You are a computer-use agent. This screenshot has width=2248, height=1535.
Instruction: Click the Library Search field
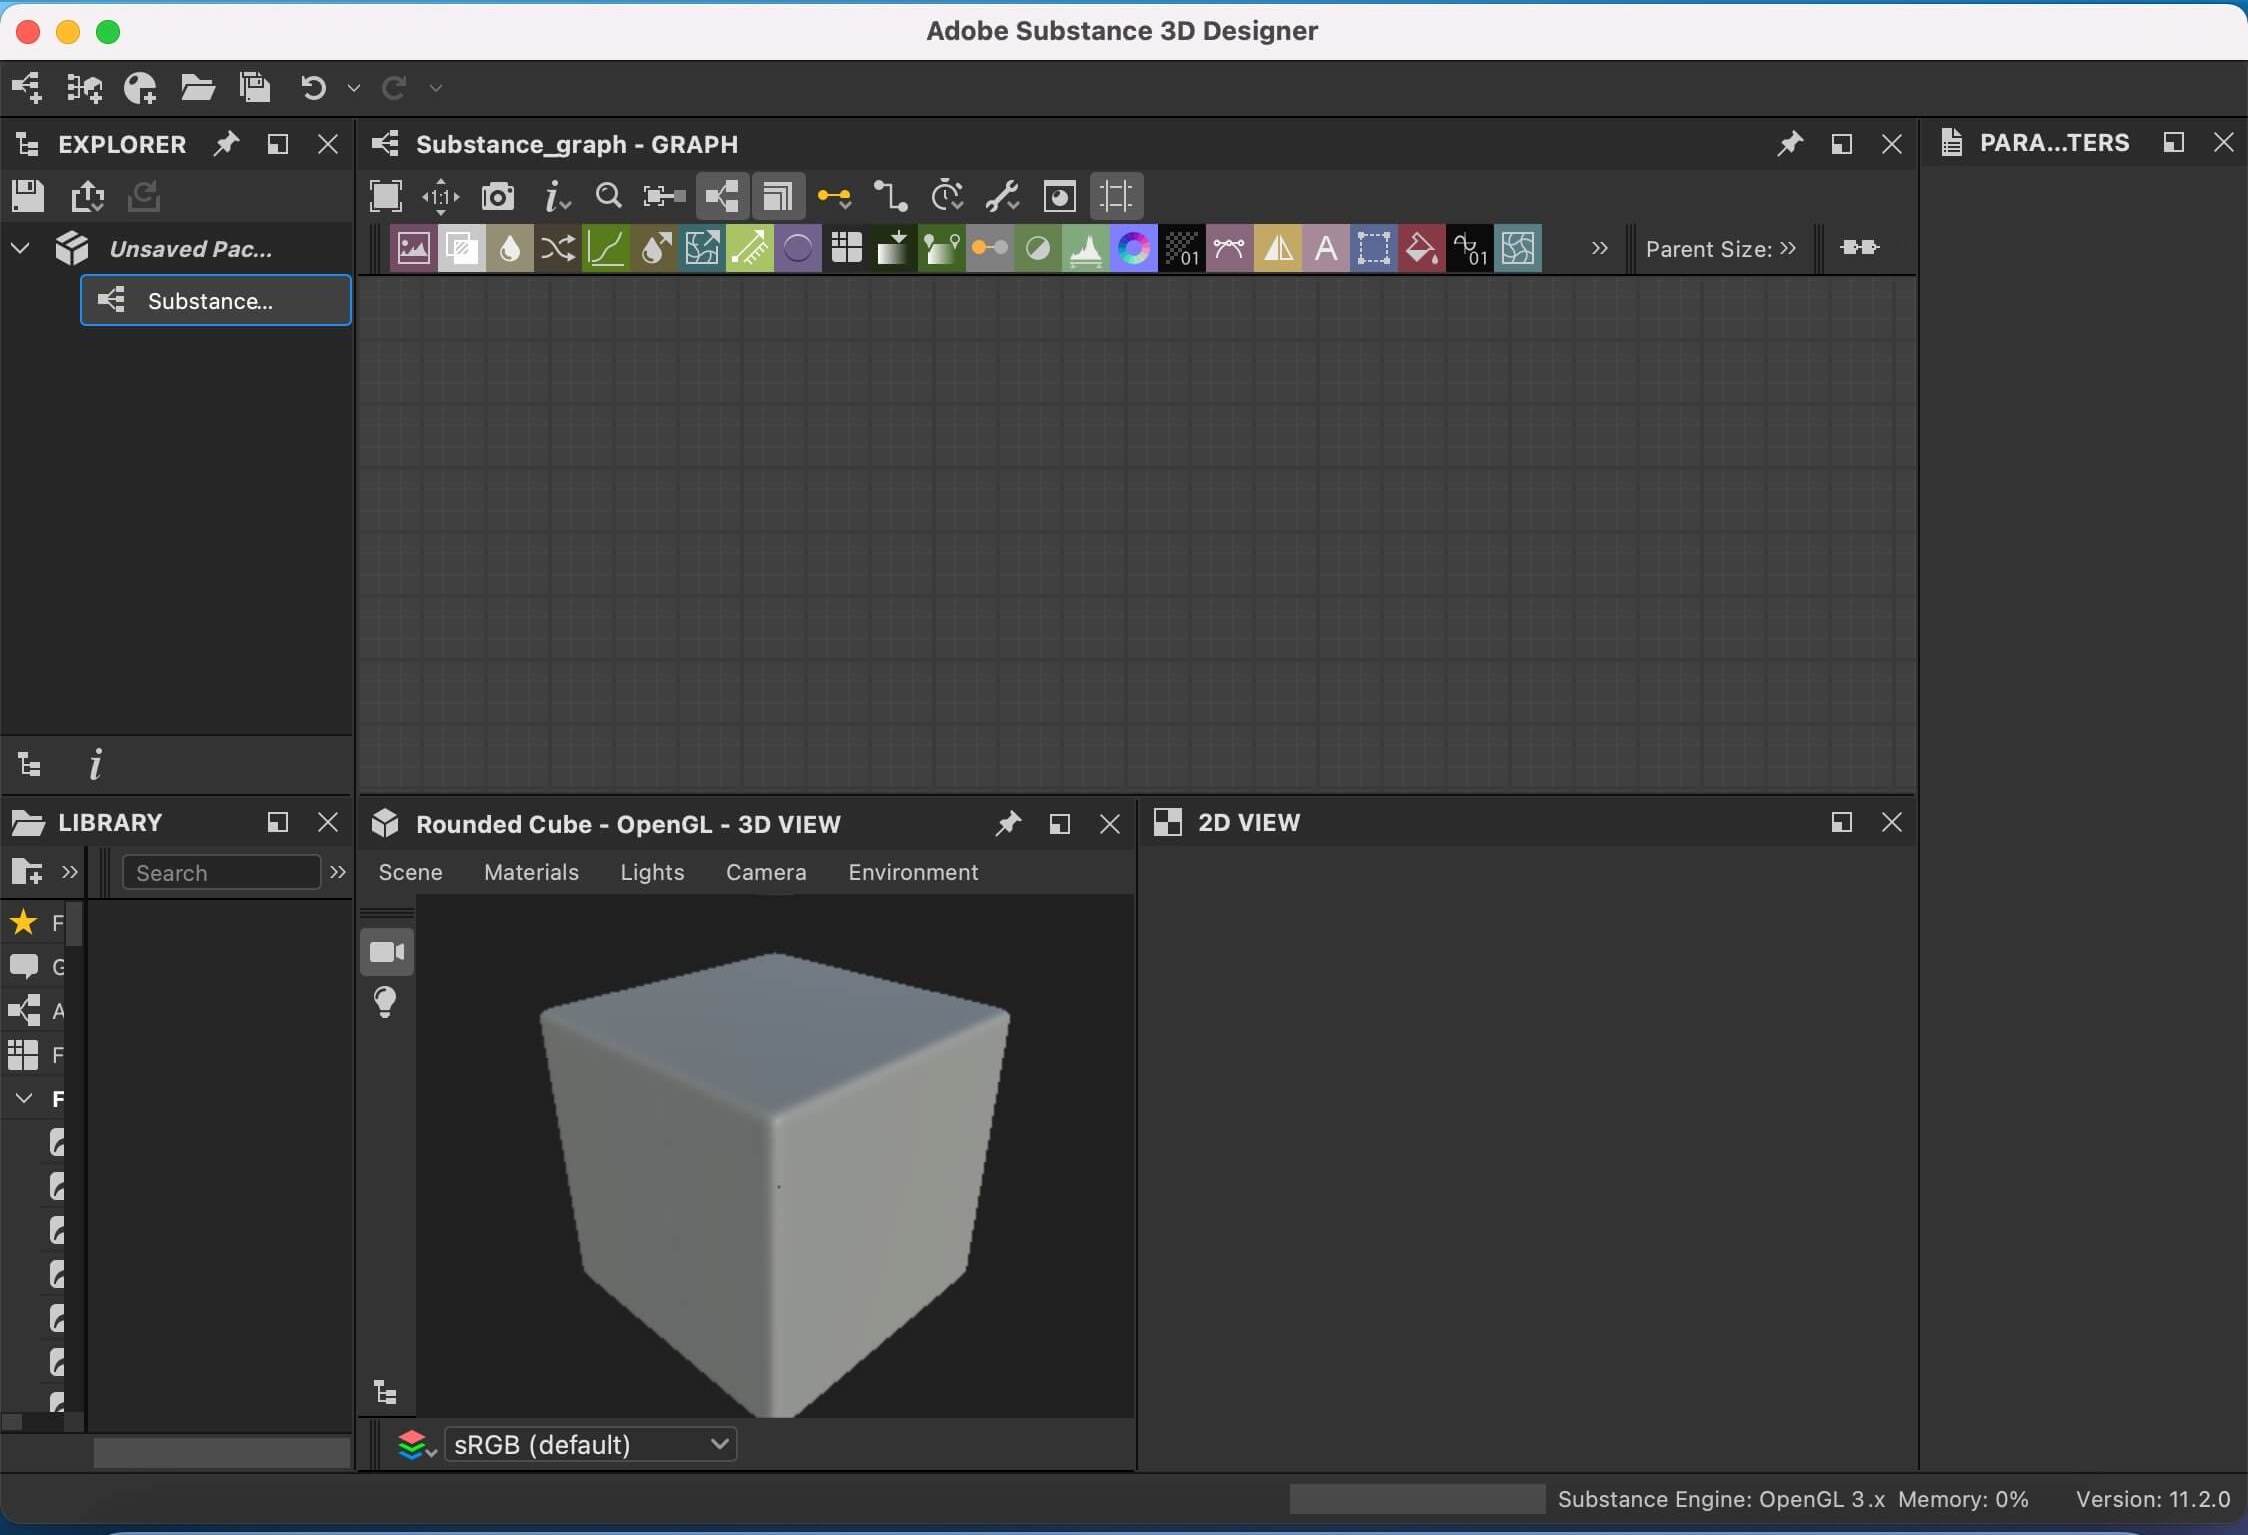coord(221,872)
